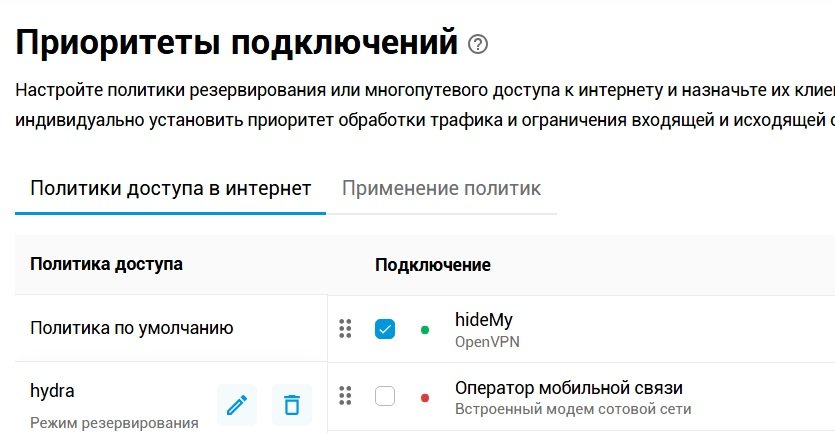Click the Оператор мобильной связи connection name
This screenshot has width=835, height=433.
coord(568,388)
